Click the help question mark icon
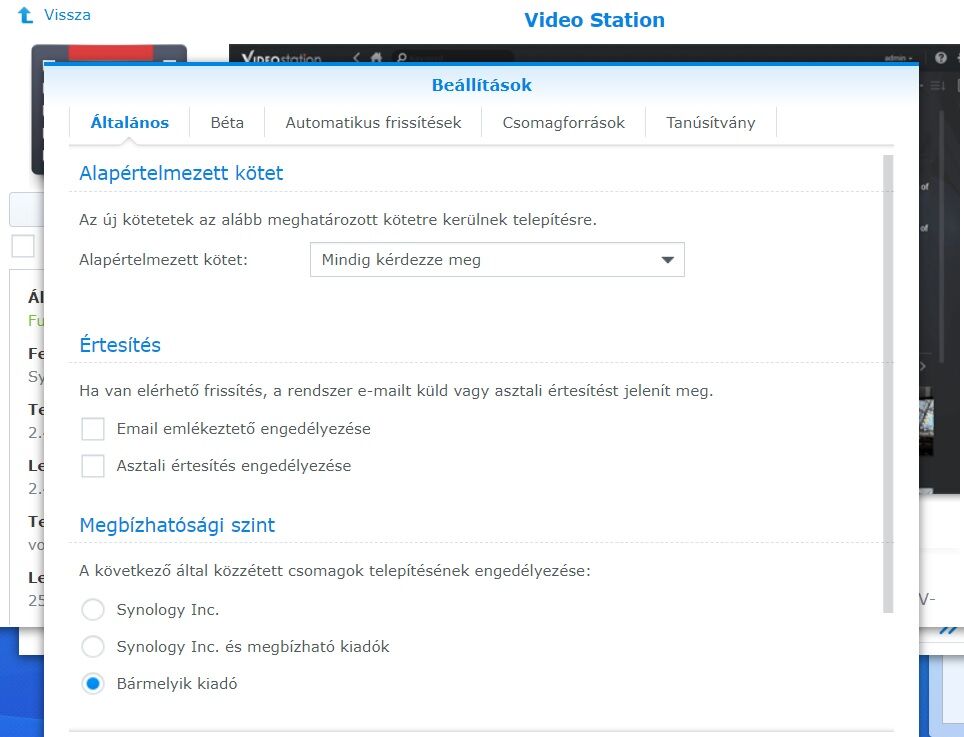This screenshot has height=737, width=964. (941, 58)
